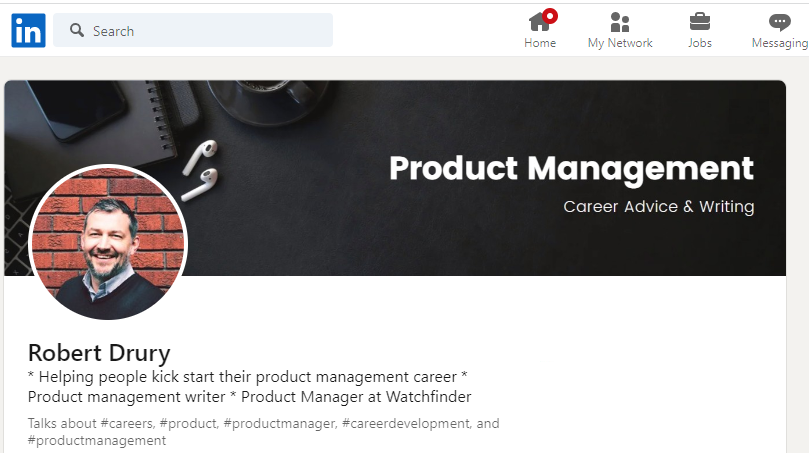The image size is (809, 453).
Task: Open My Network people icon
Action: pos(620,22)
